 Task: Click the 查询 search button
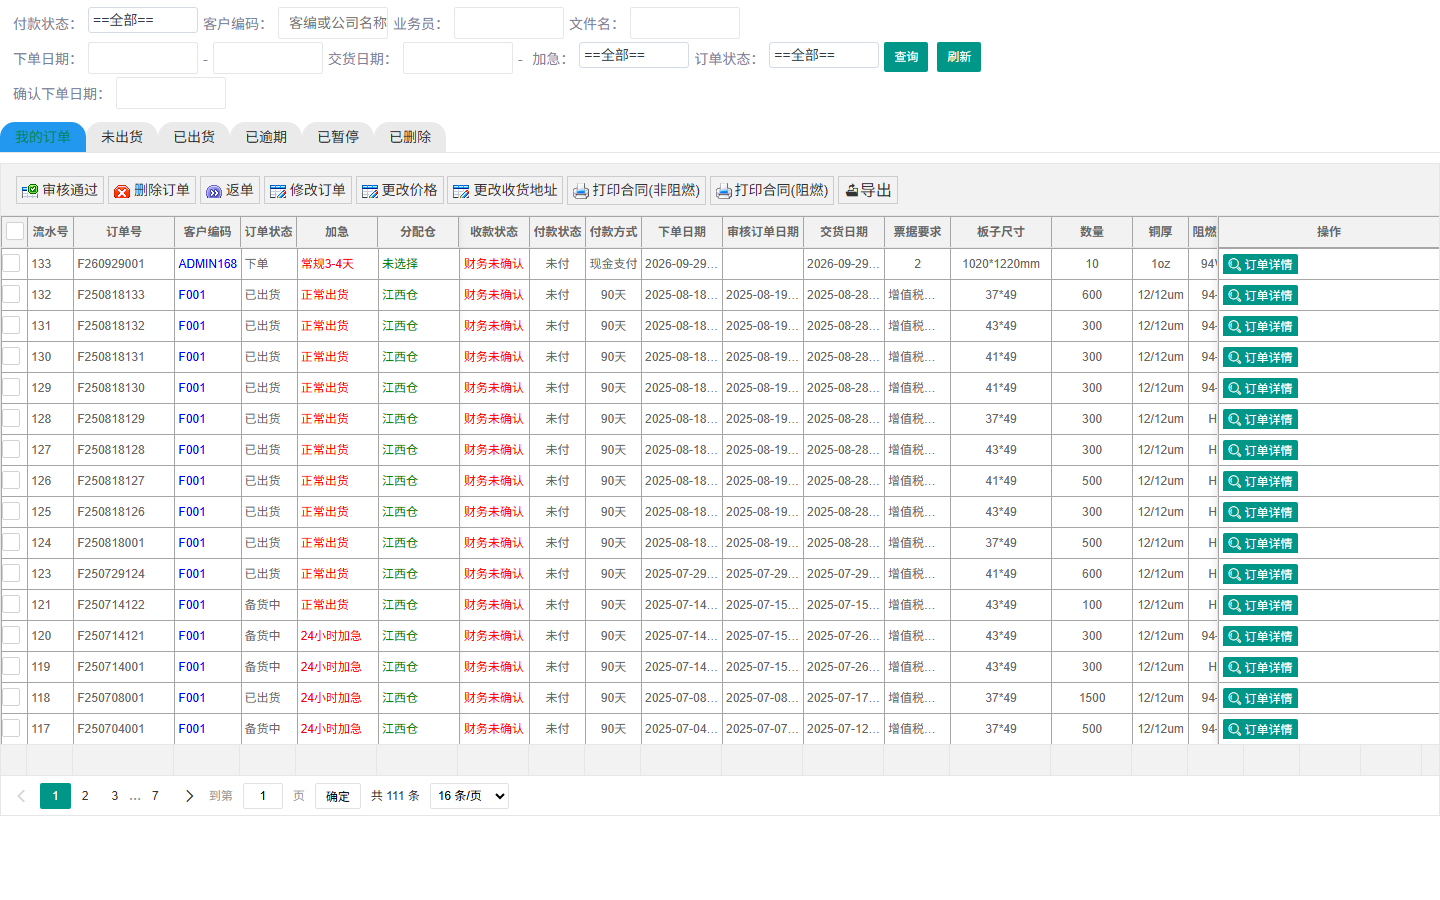pos(906,57)
